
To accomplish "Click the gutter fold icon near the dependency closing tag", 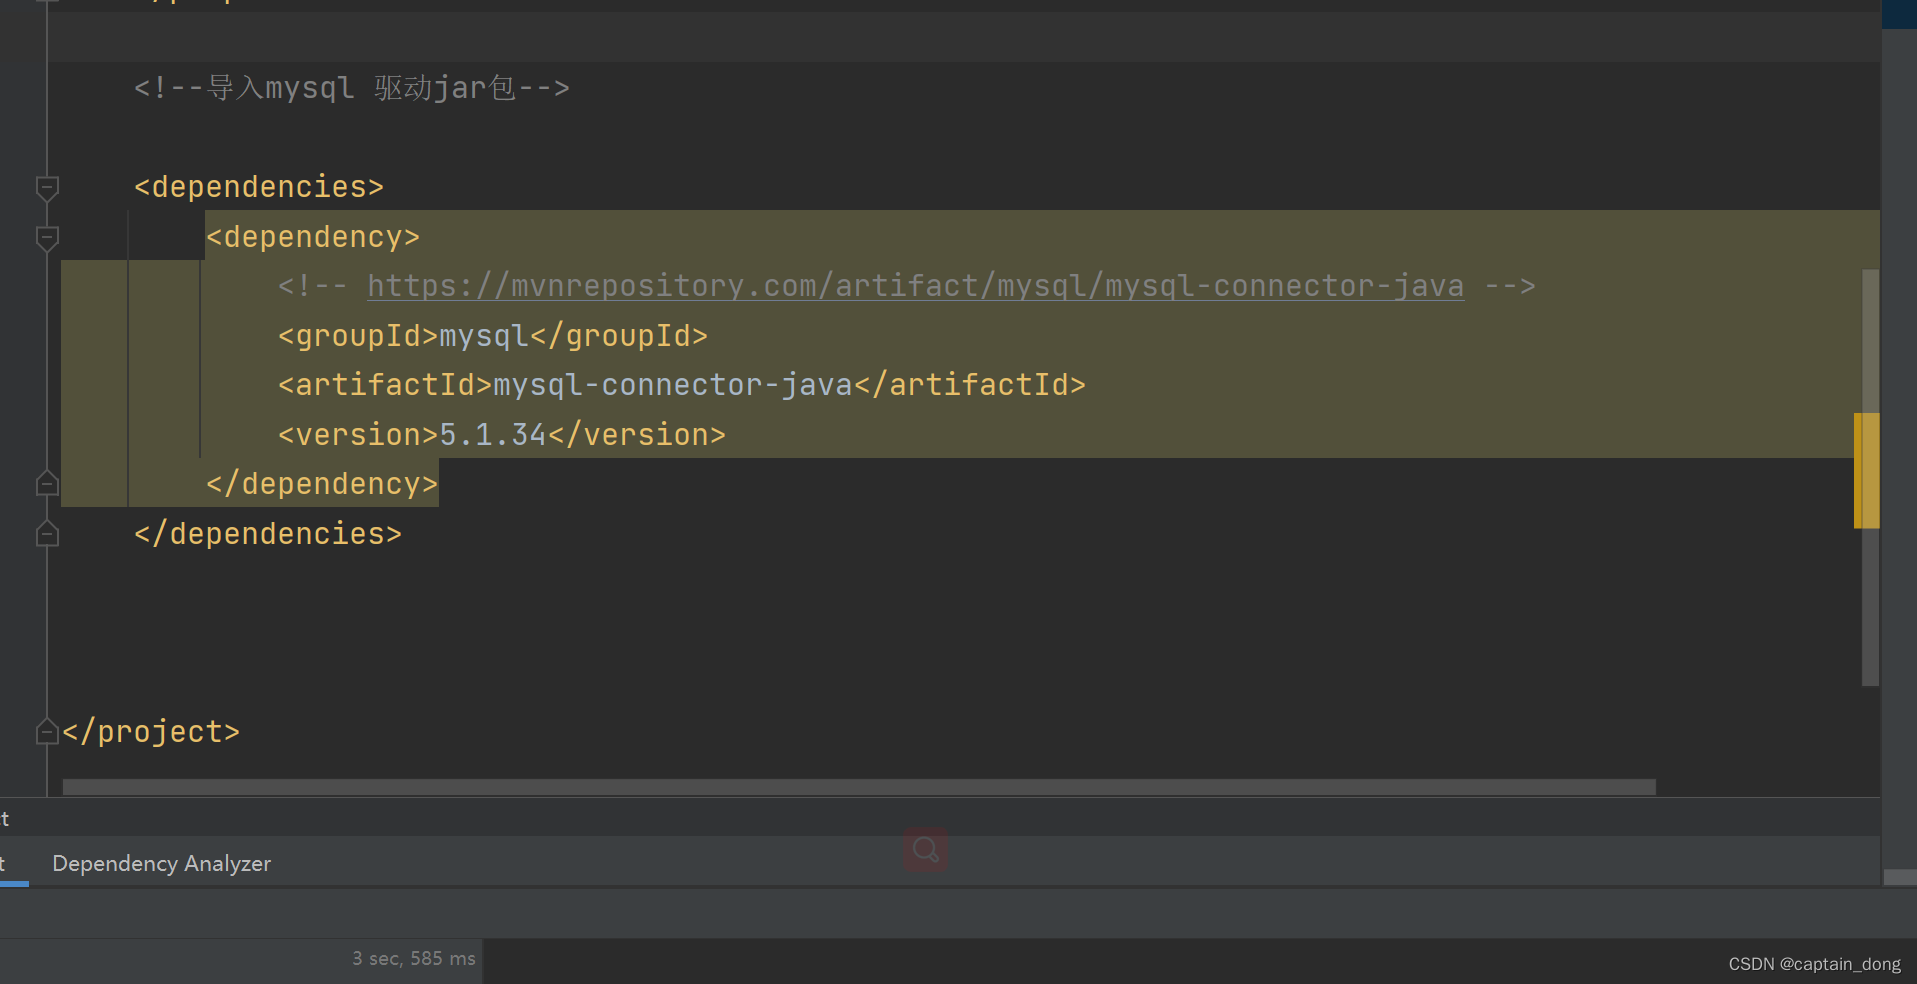I will coord(46,483).
